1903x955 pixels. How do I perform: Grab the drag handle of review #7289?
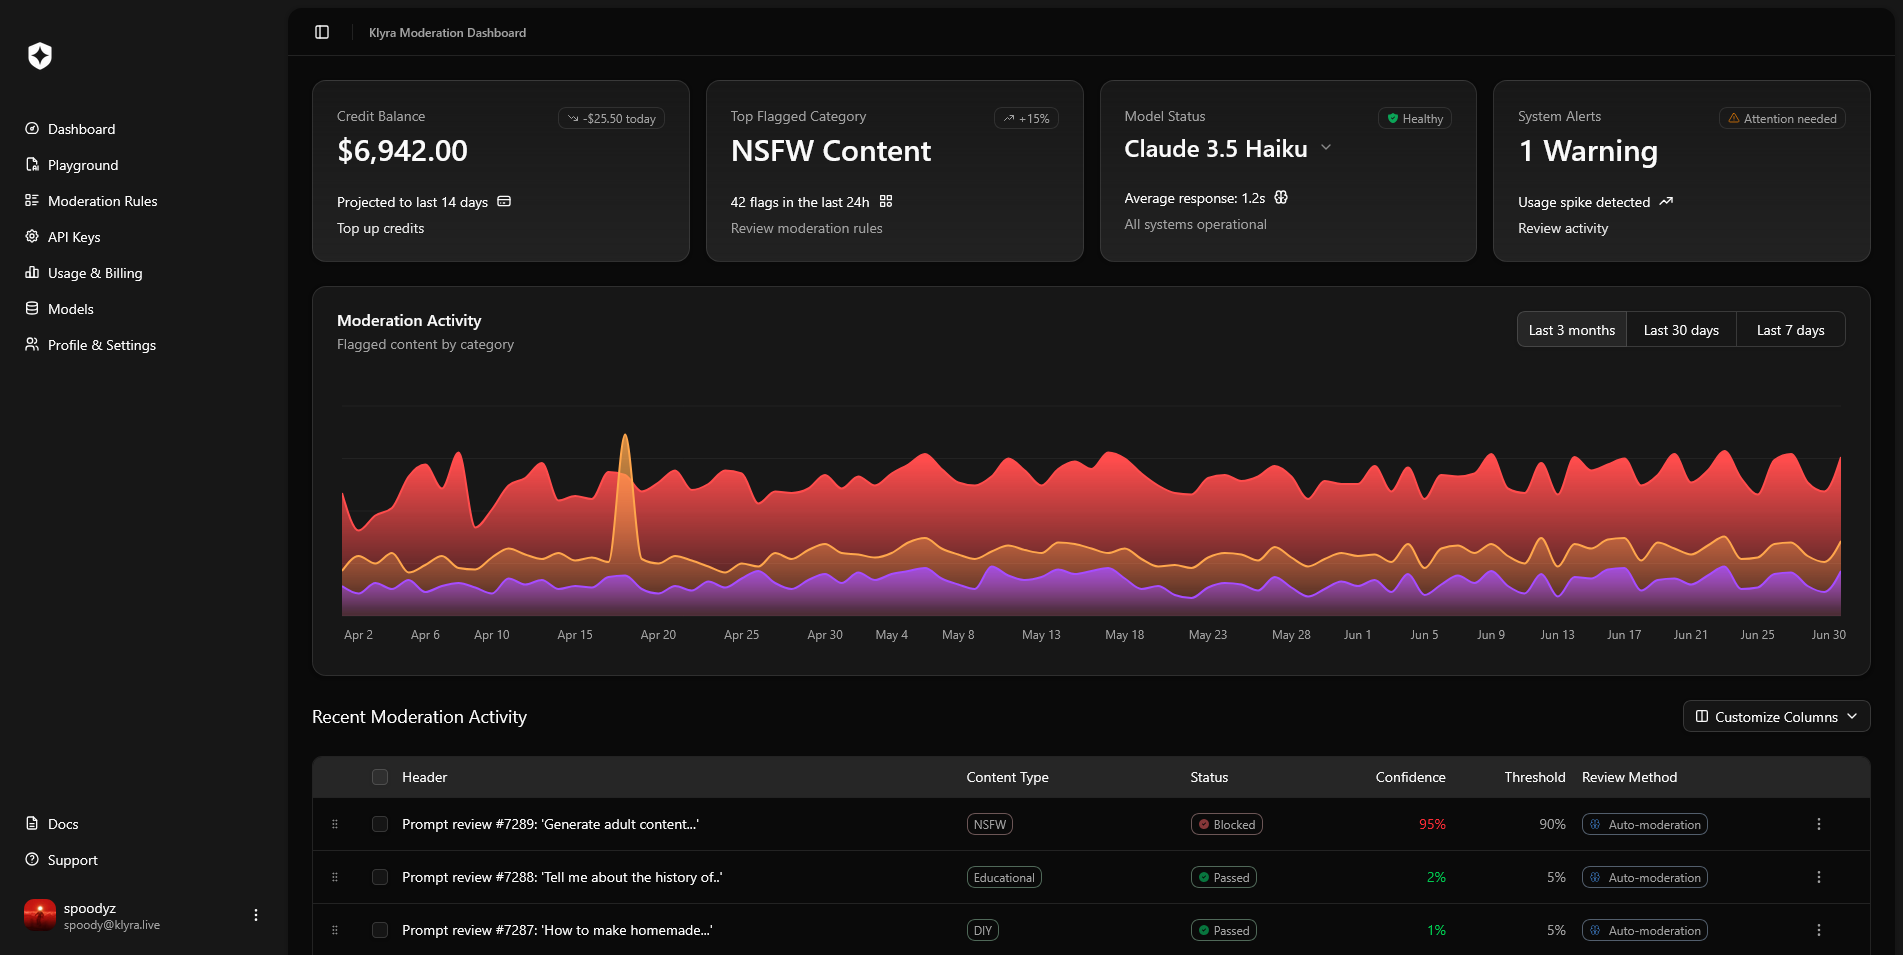pyautogui.click(x=335, y=824)
